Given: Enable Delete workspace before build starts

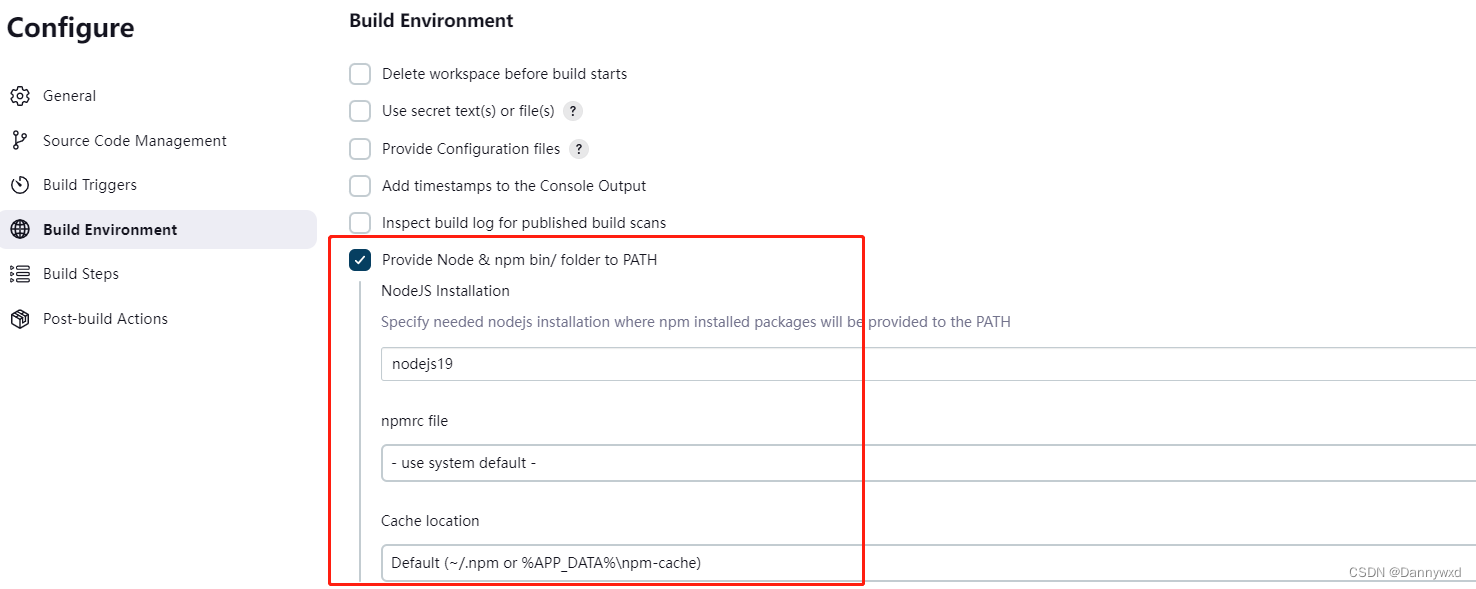Looking at the screenshot, I should click(360, 73).
